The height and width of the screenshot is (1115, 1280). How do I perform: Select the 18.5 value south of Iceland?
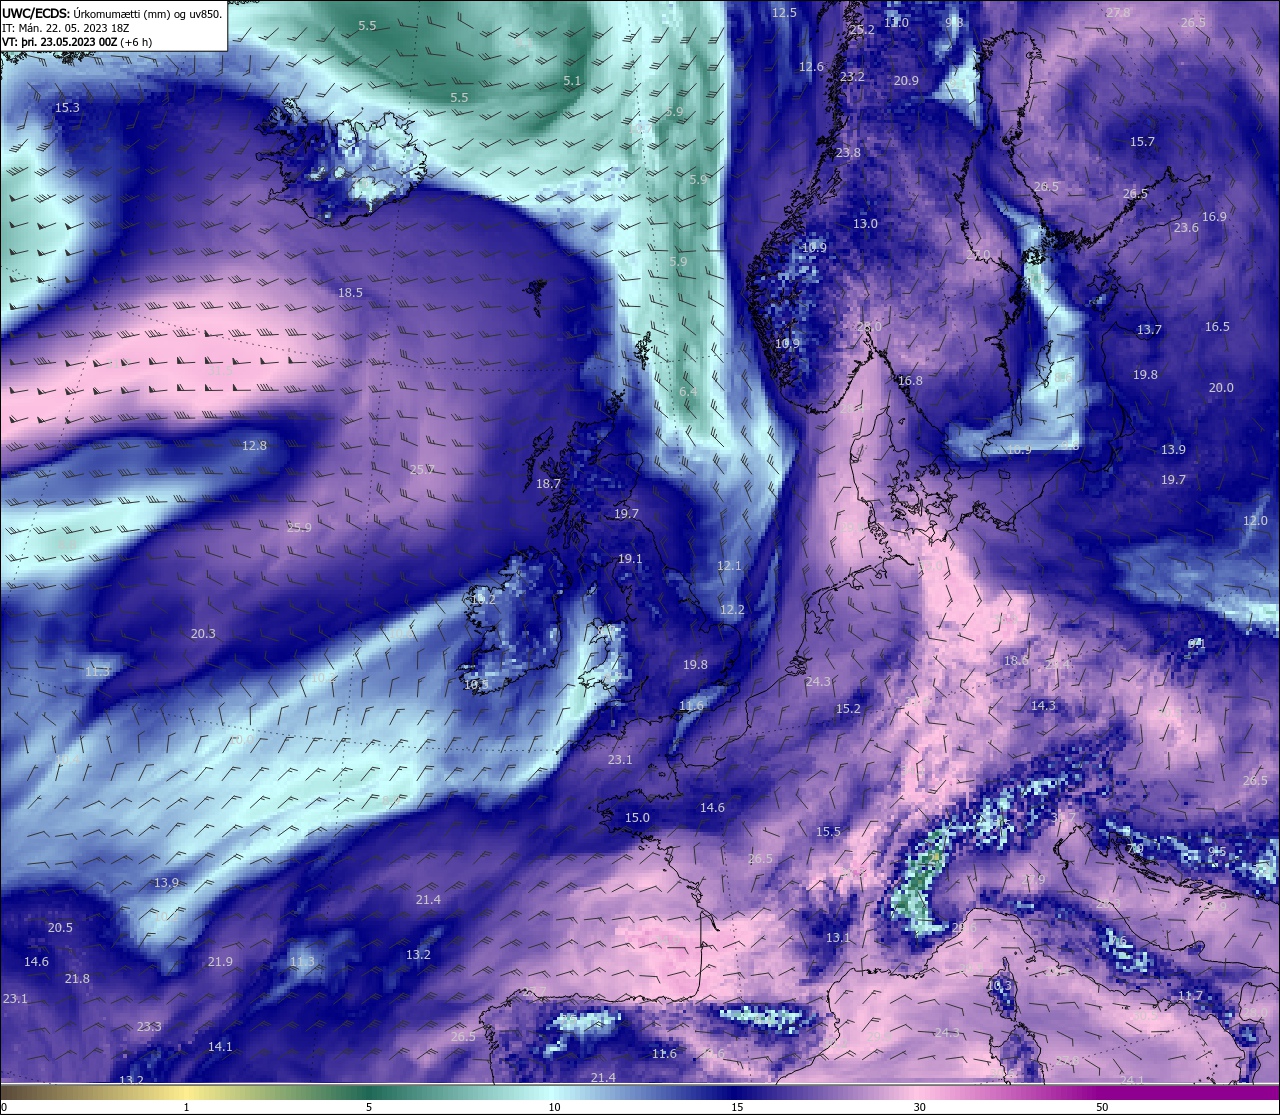point(350,293)
